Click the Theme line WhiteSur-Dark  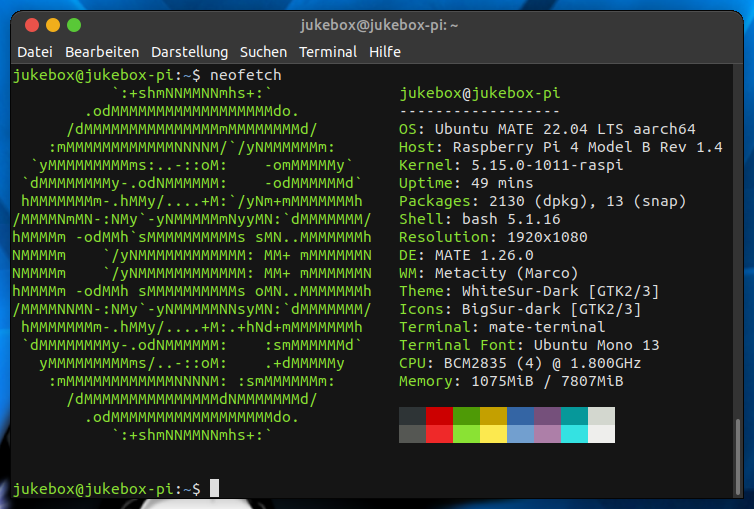(529, 291)
